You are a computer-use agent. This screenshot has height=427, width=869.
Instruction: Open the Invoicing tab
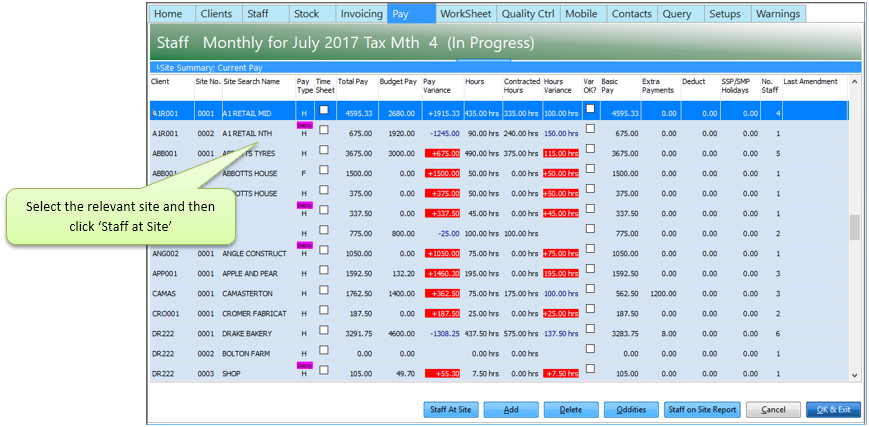point(361,14)
